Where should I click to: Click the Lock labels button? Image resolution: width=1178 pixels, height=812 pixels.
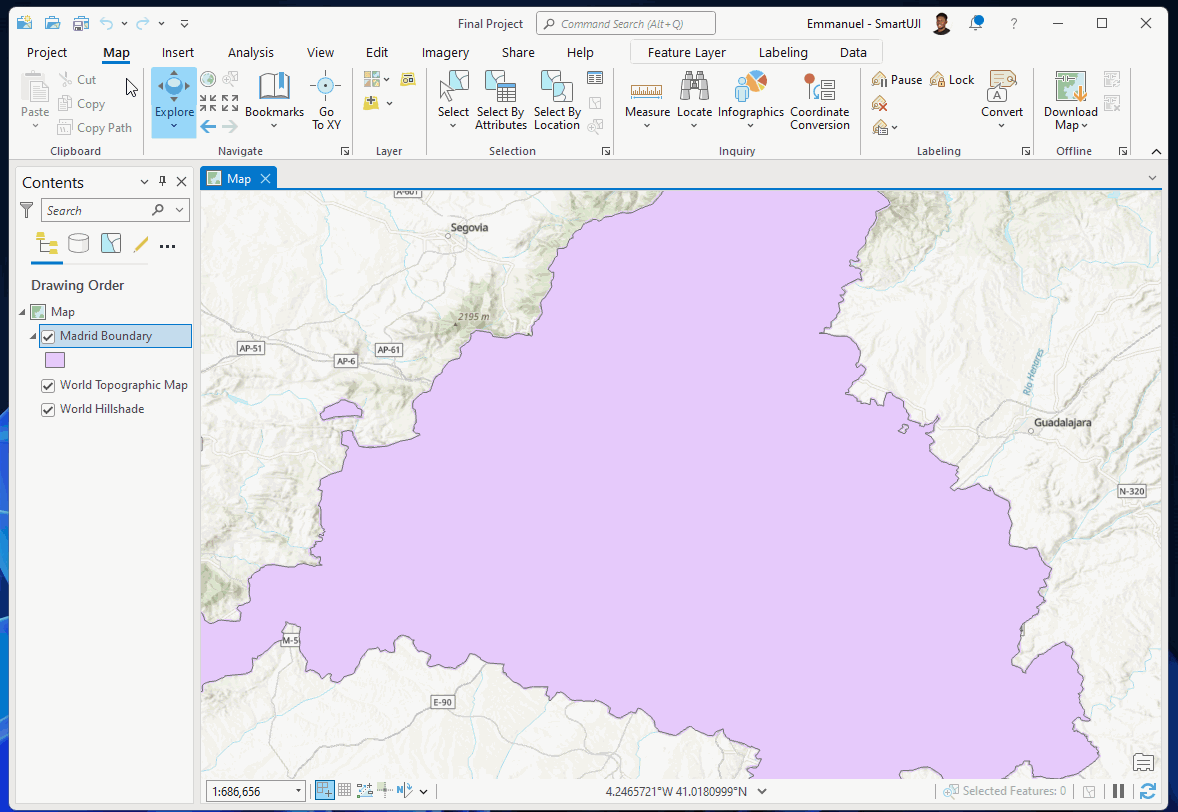pyautogui.click(x=952, y=80)
